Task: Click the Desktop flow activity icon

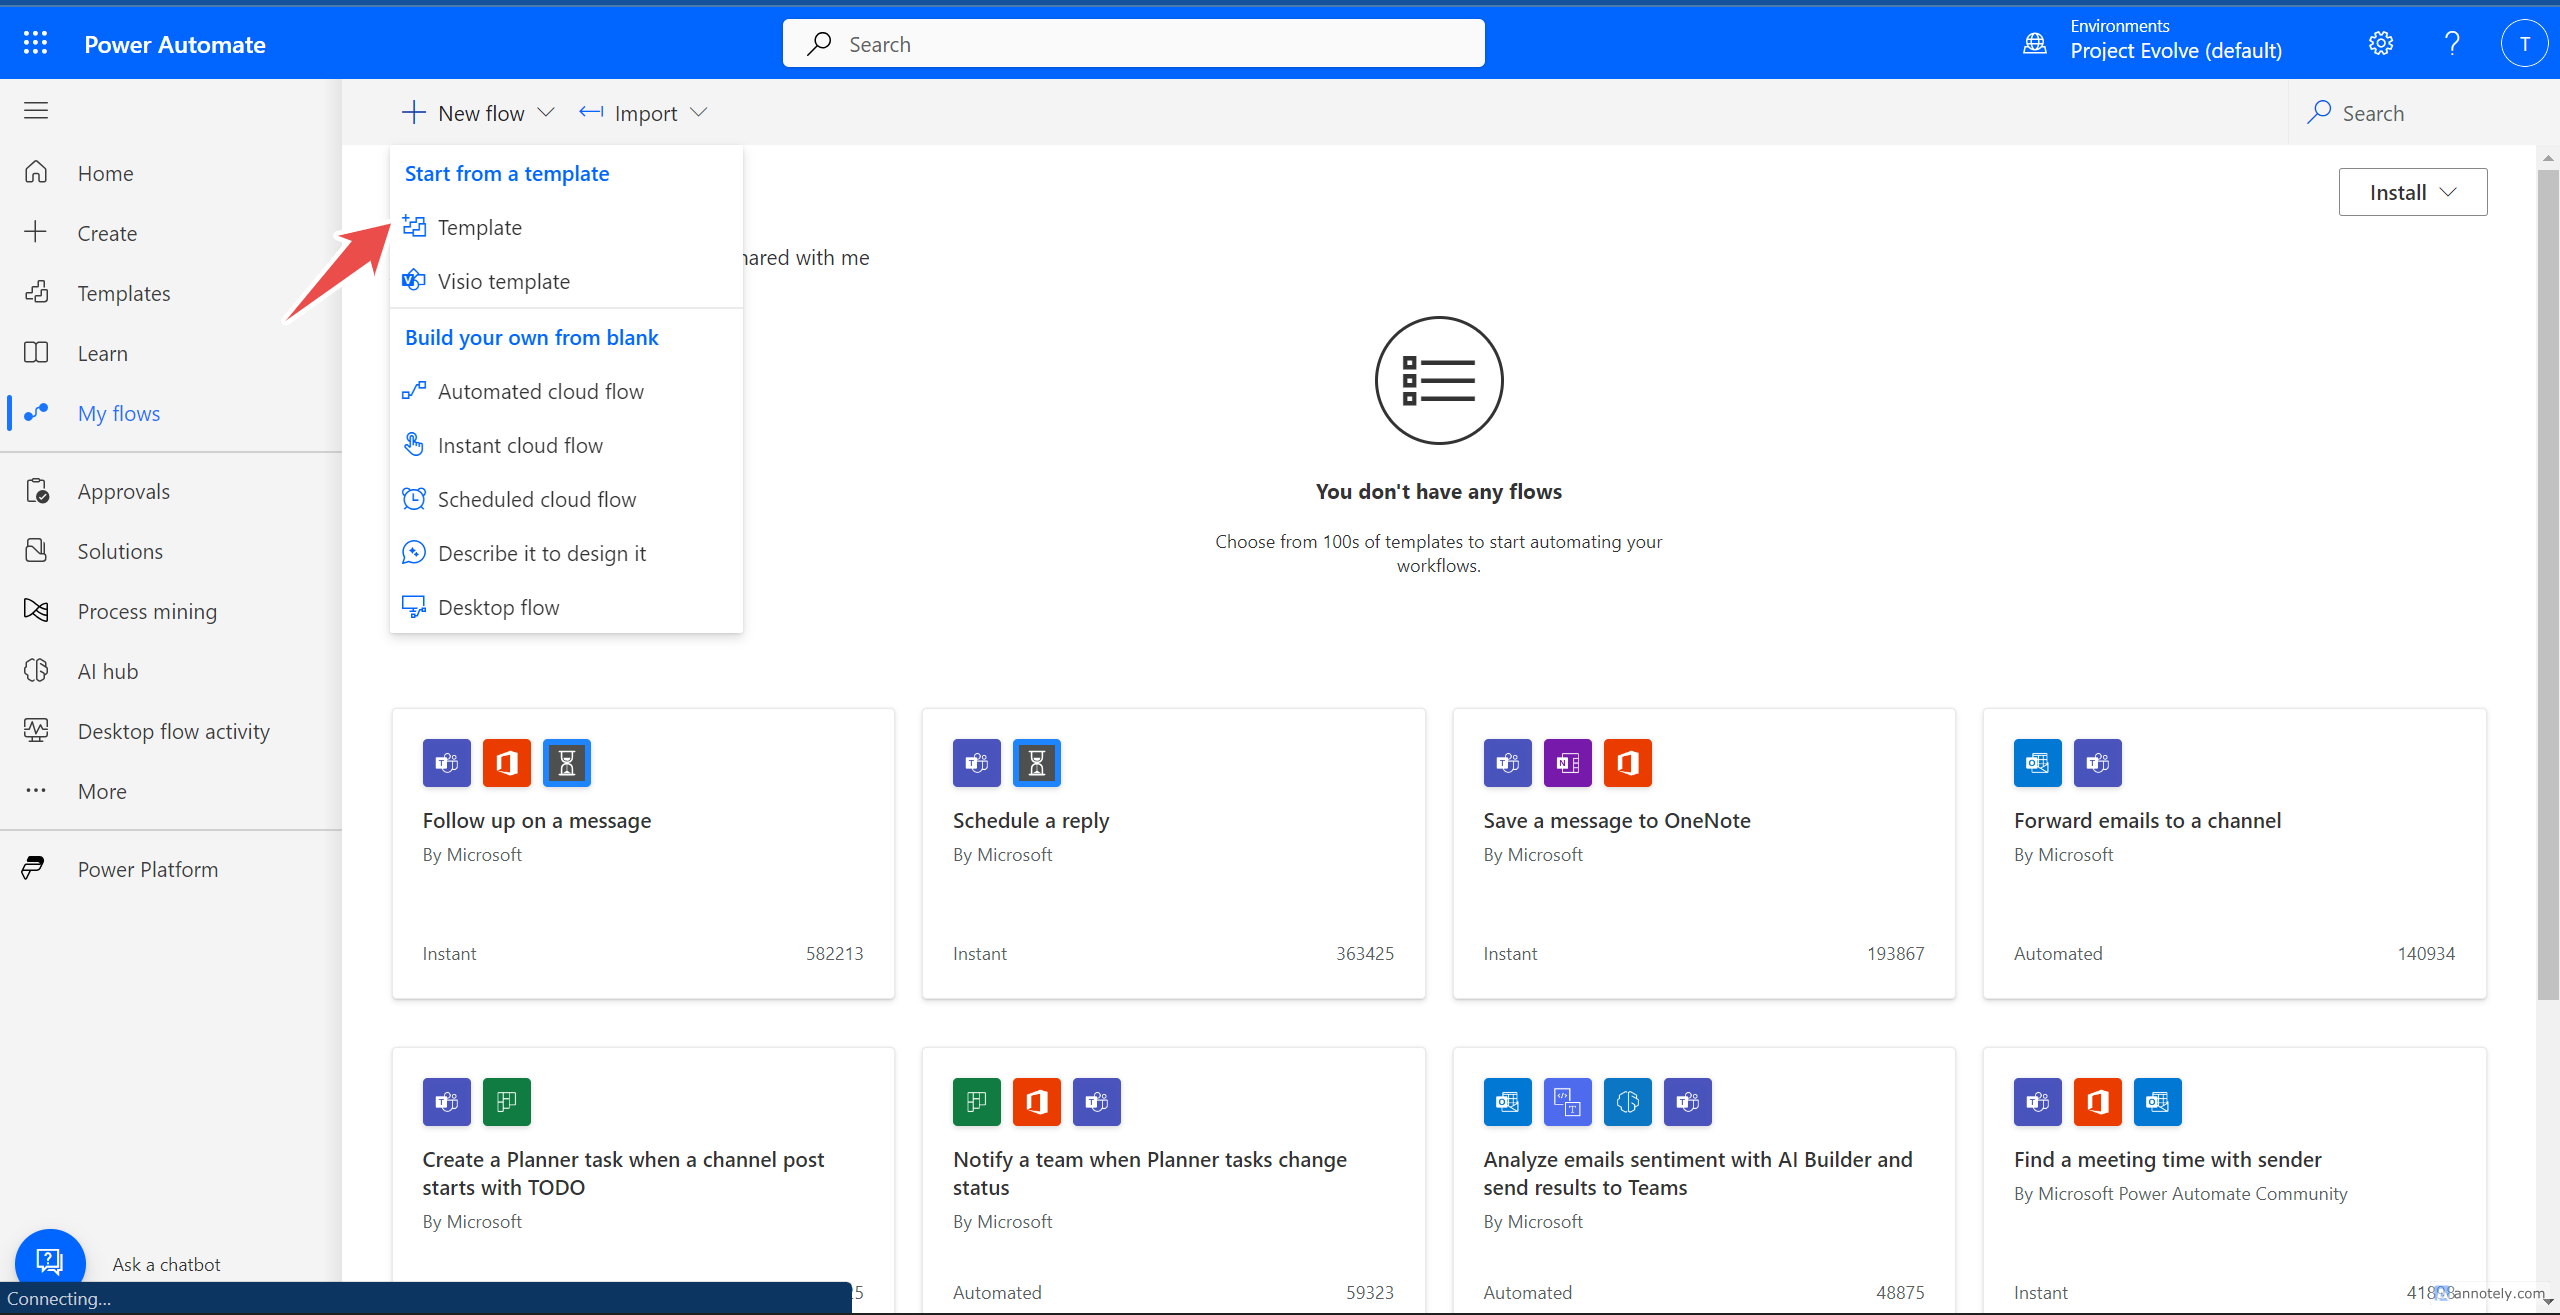Action: [36, 731]
